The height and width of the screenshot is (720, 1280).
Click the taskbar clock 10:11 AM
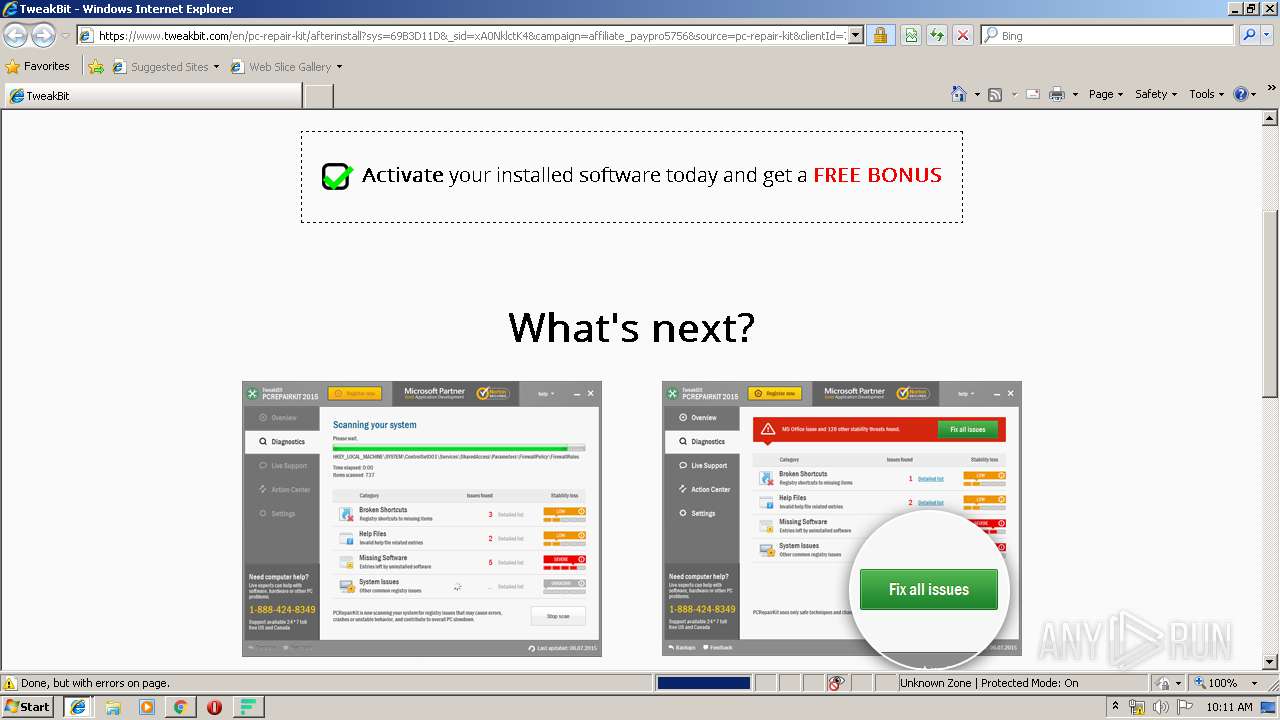(1229, 707)
